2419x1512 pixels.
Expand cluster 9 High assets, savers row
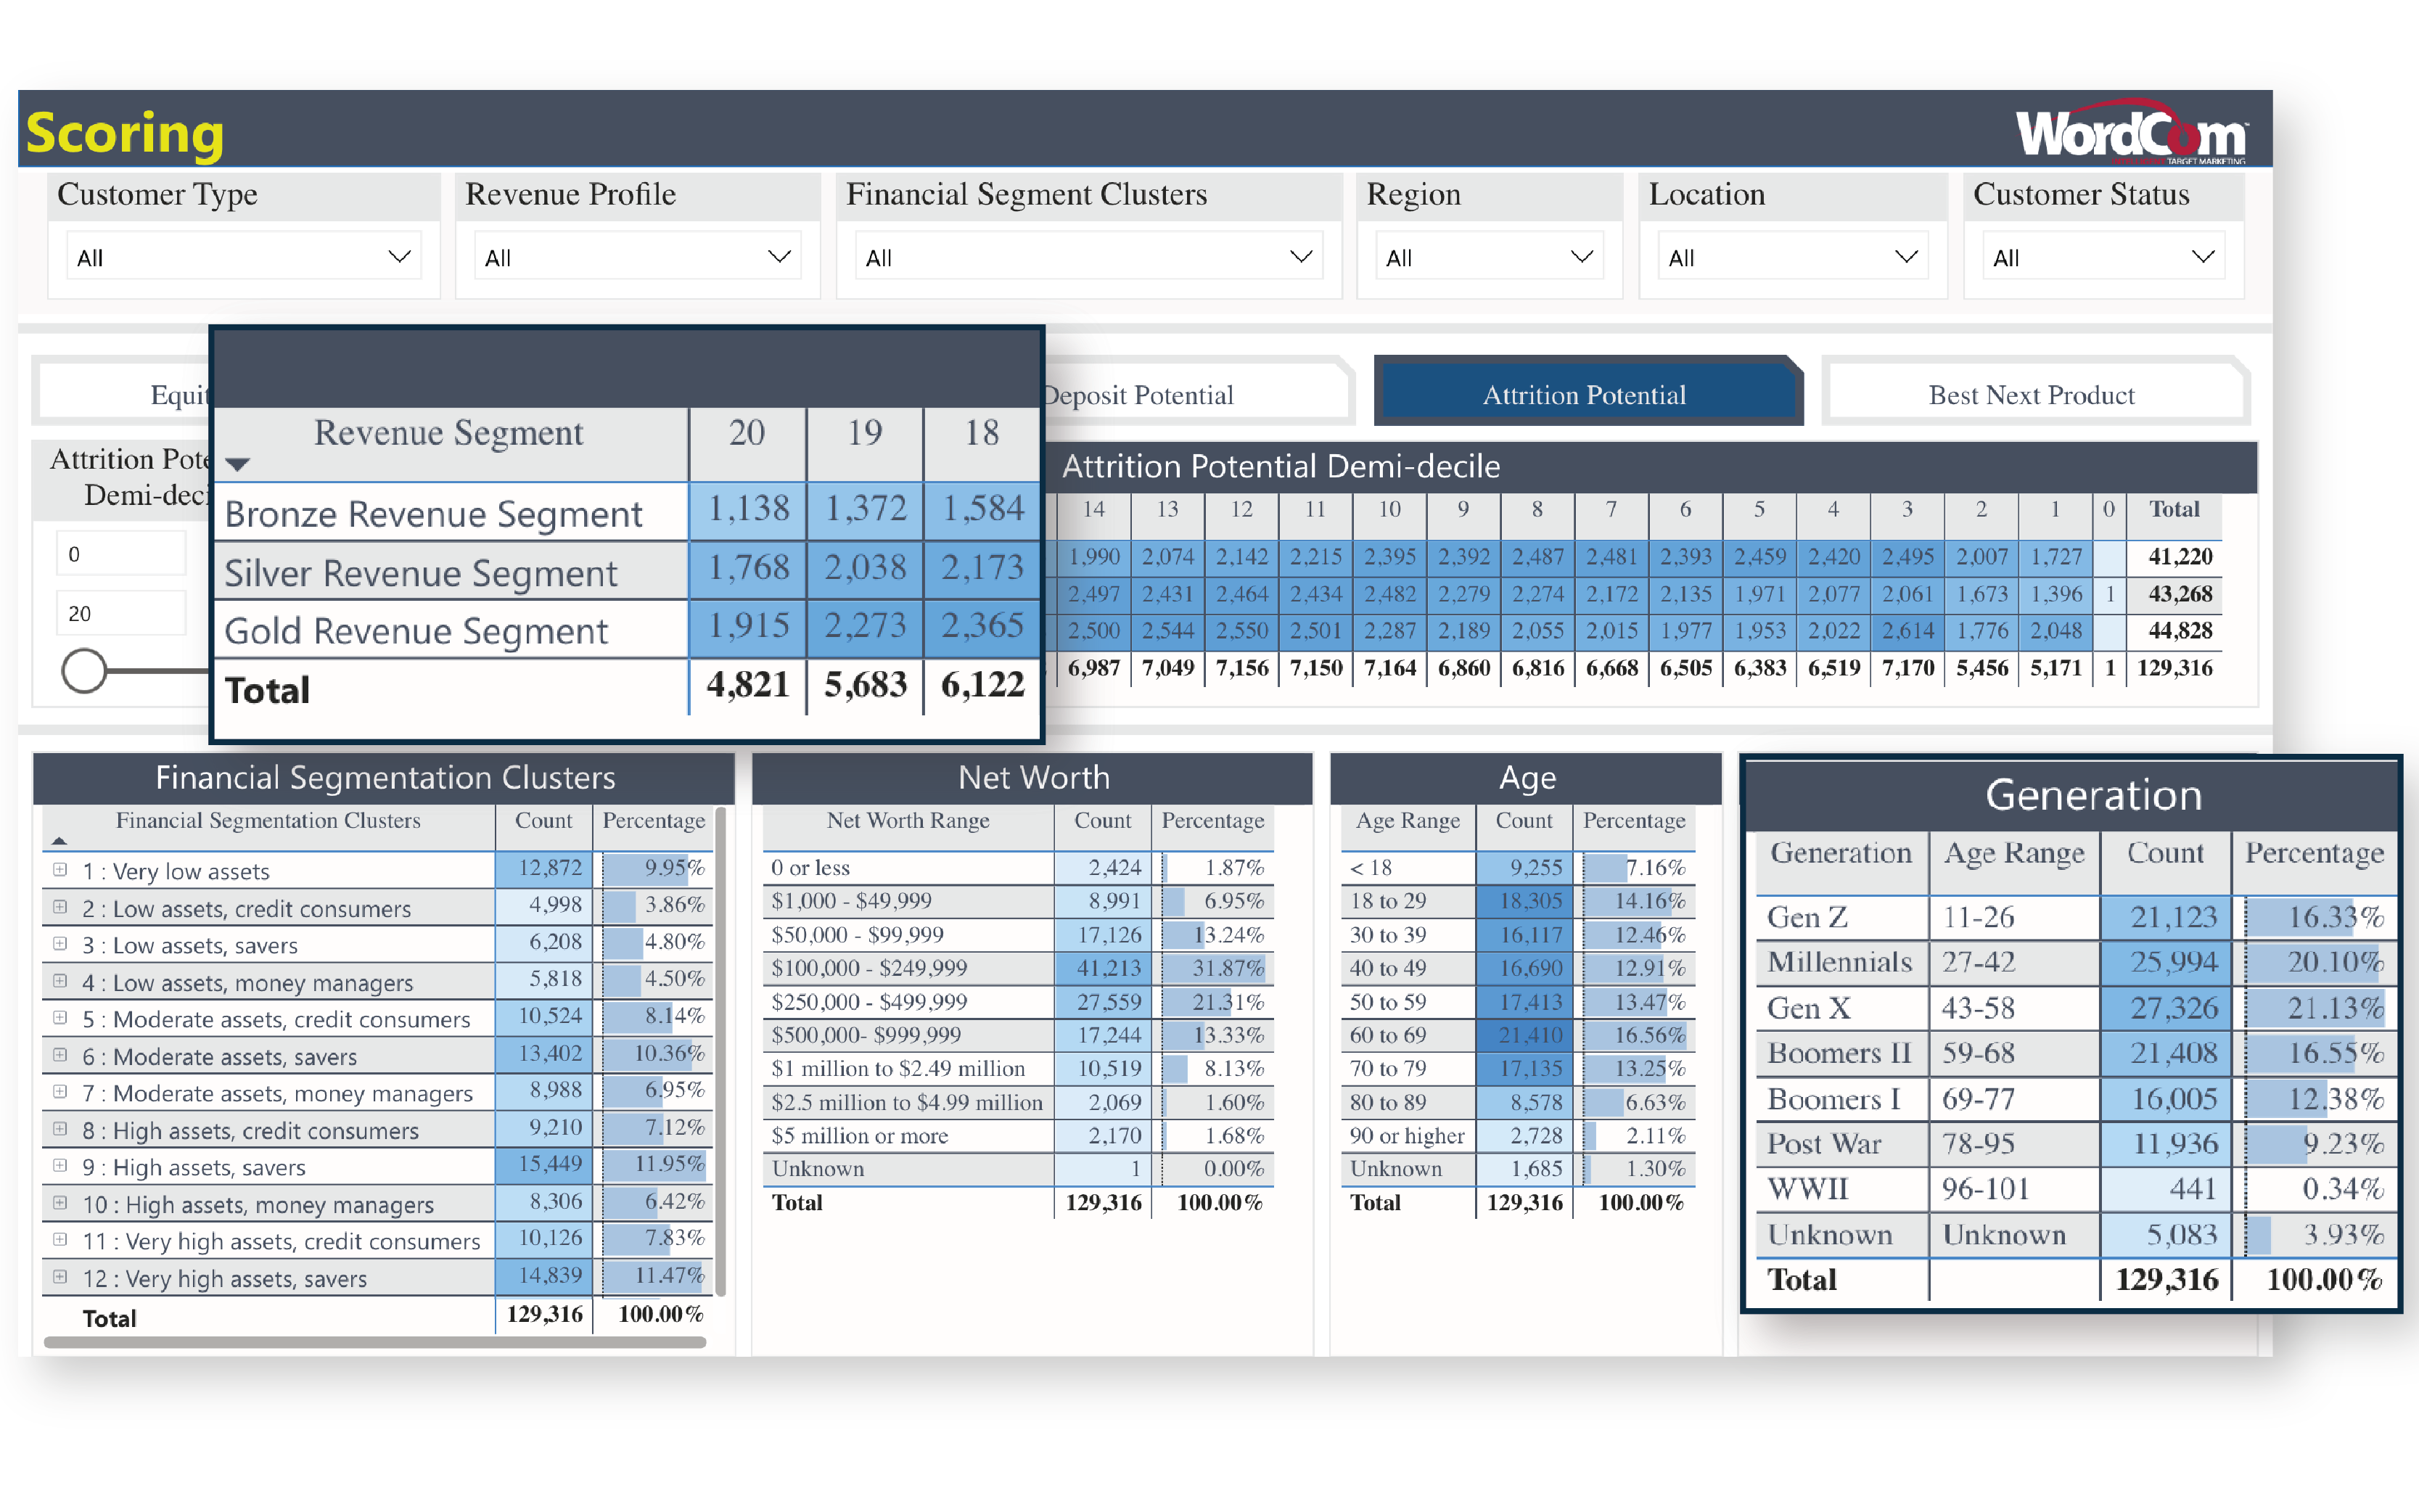[x=60, y=1166]
